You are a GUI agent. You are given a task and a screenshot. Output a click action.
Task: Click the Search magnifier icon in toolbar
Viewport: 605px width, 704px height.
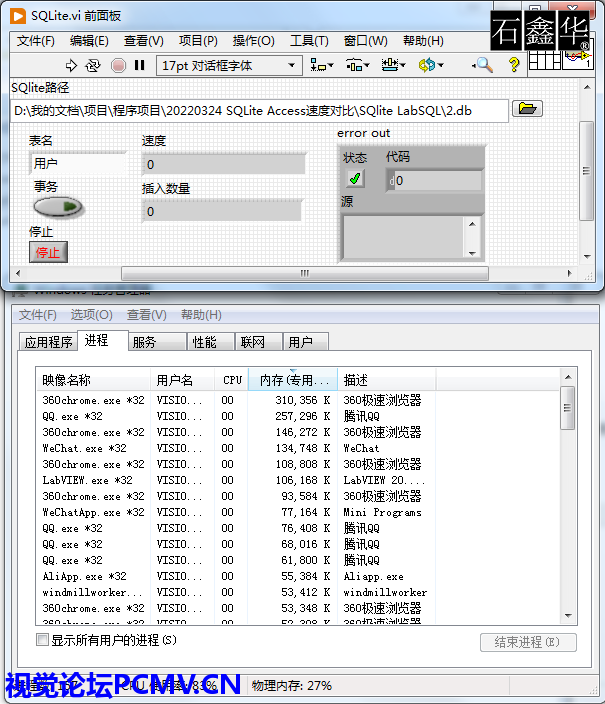point(483,66)
